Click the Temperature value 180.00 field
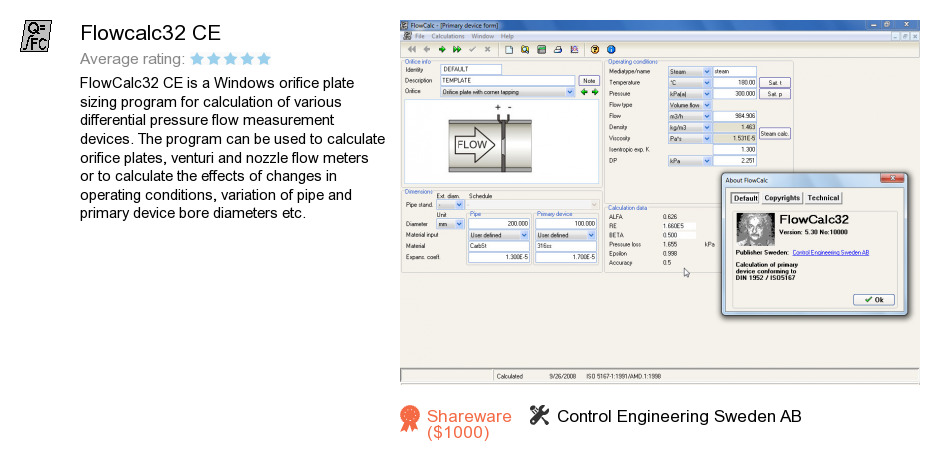Viewport: 940px width, 468px height. click(x=735, y=83)
